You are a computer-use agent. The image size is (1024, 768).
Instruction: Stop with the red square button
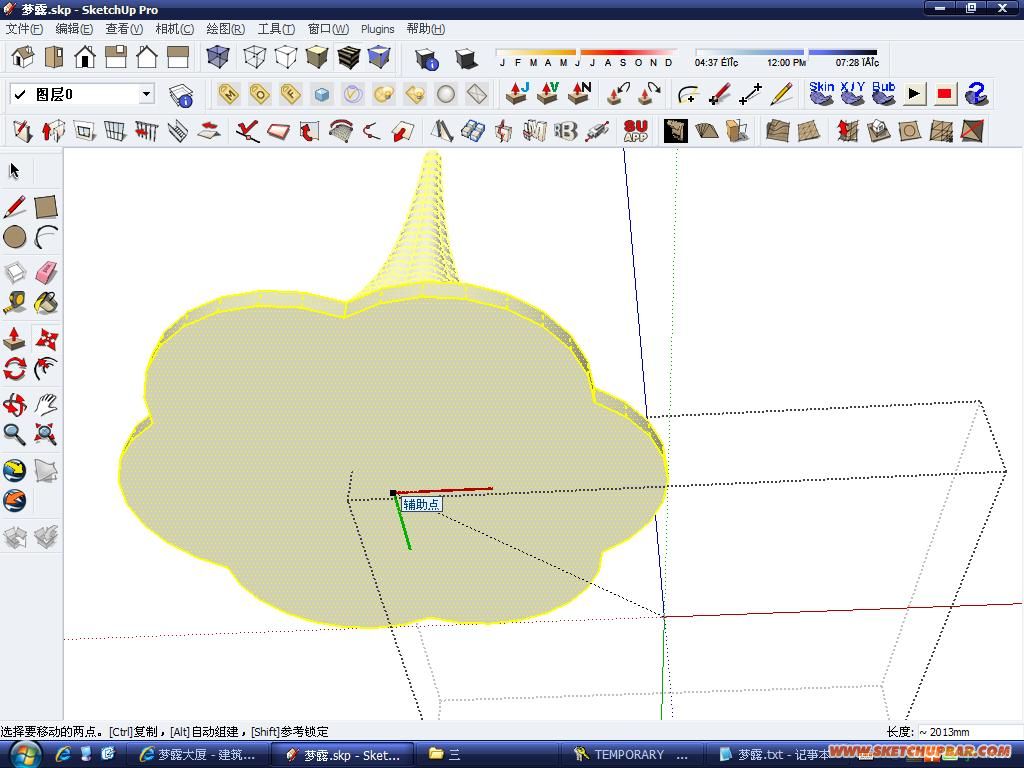[x=944, y=94]
